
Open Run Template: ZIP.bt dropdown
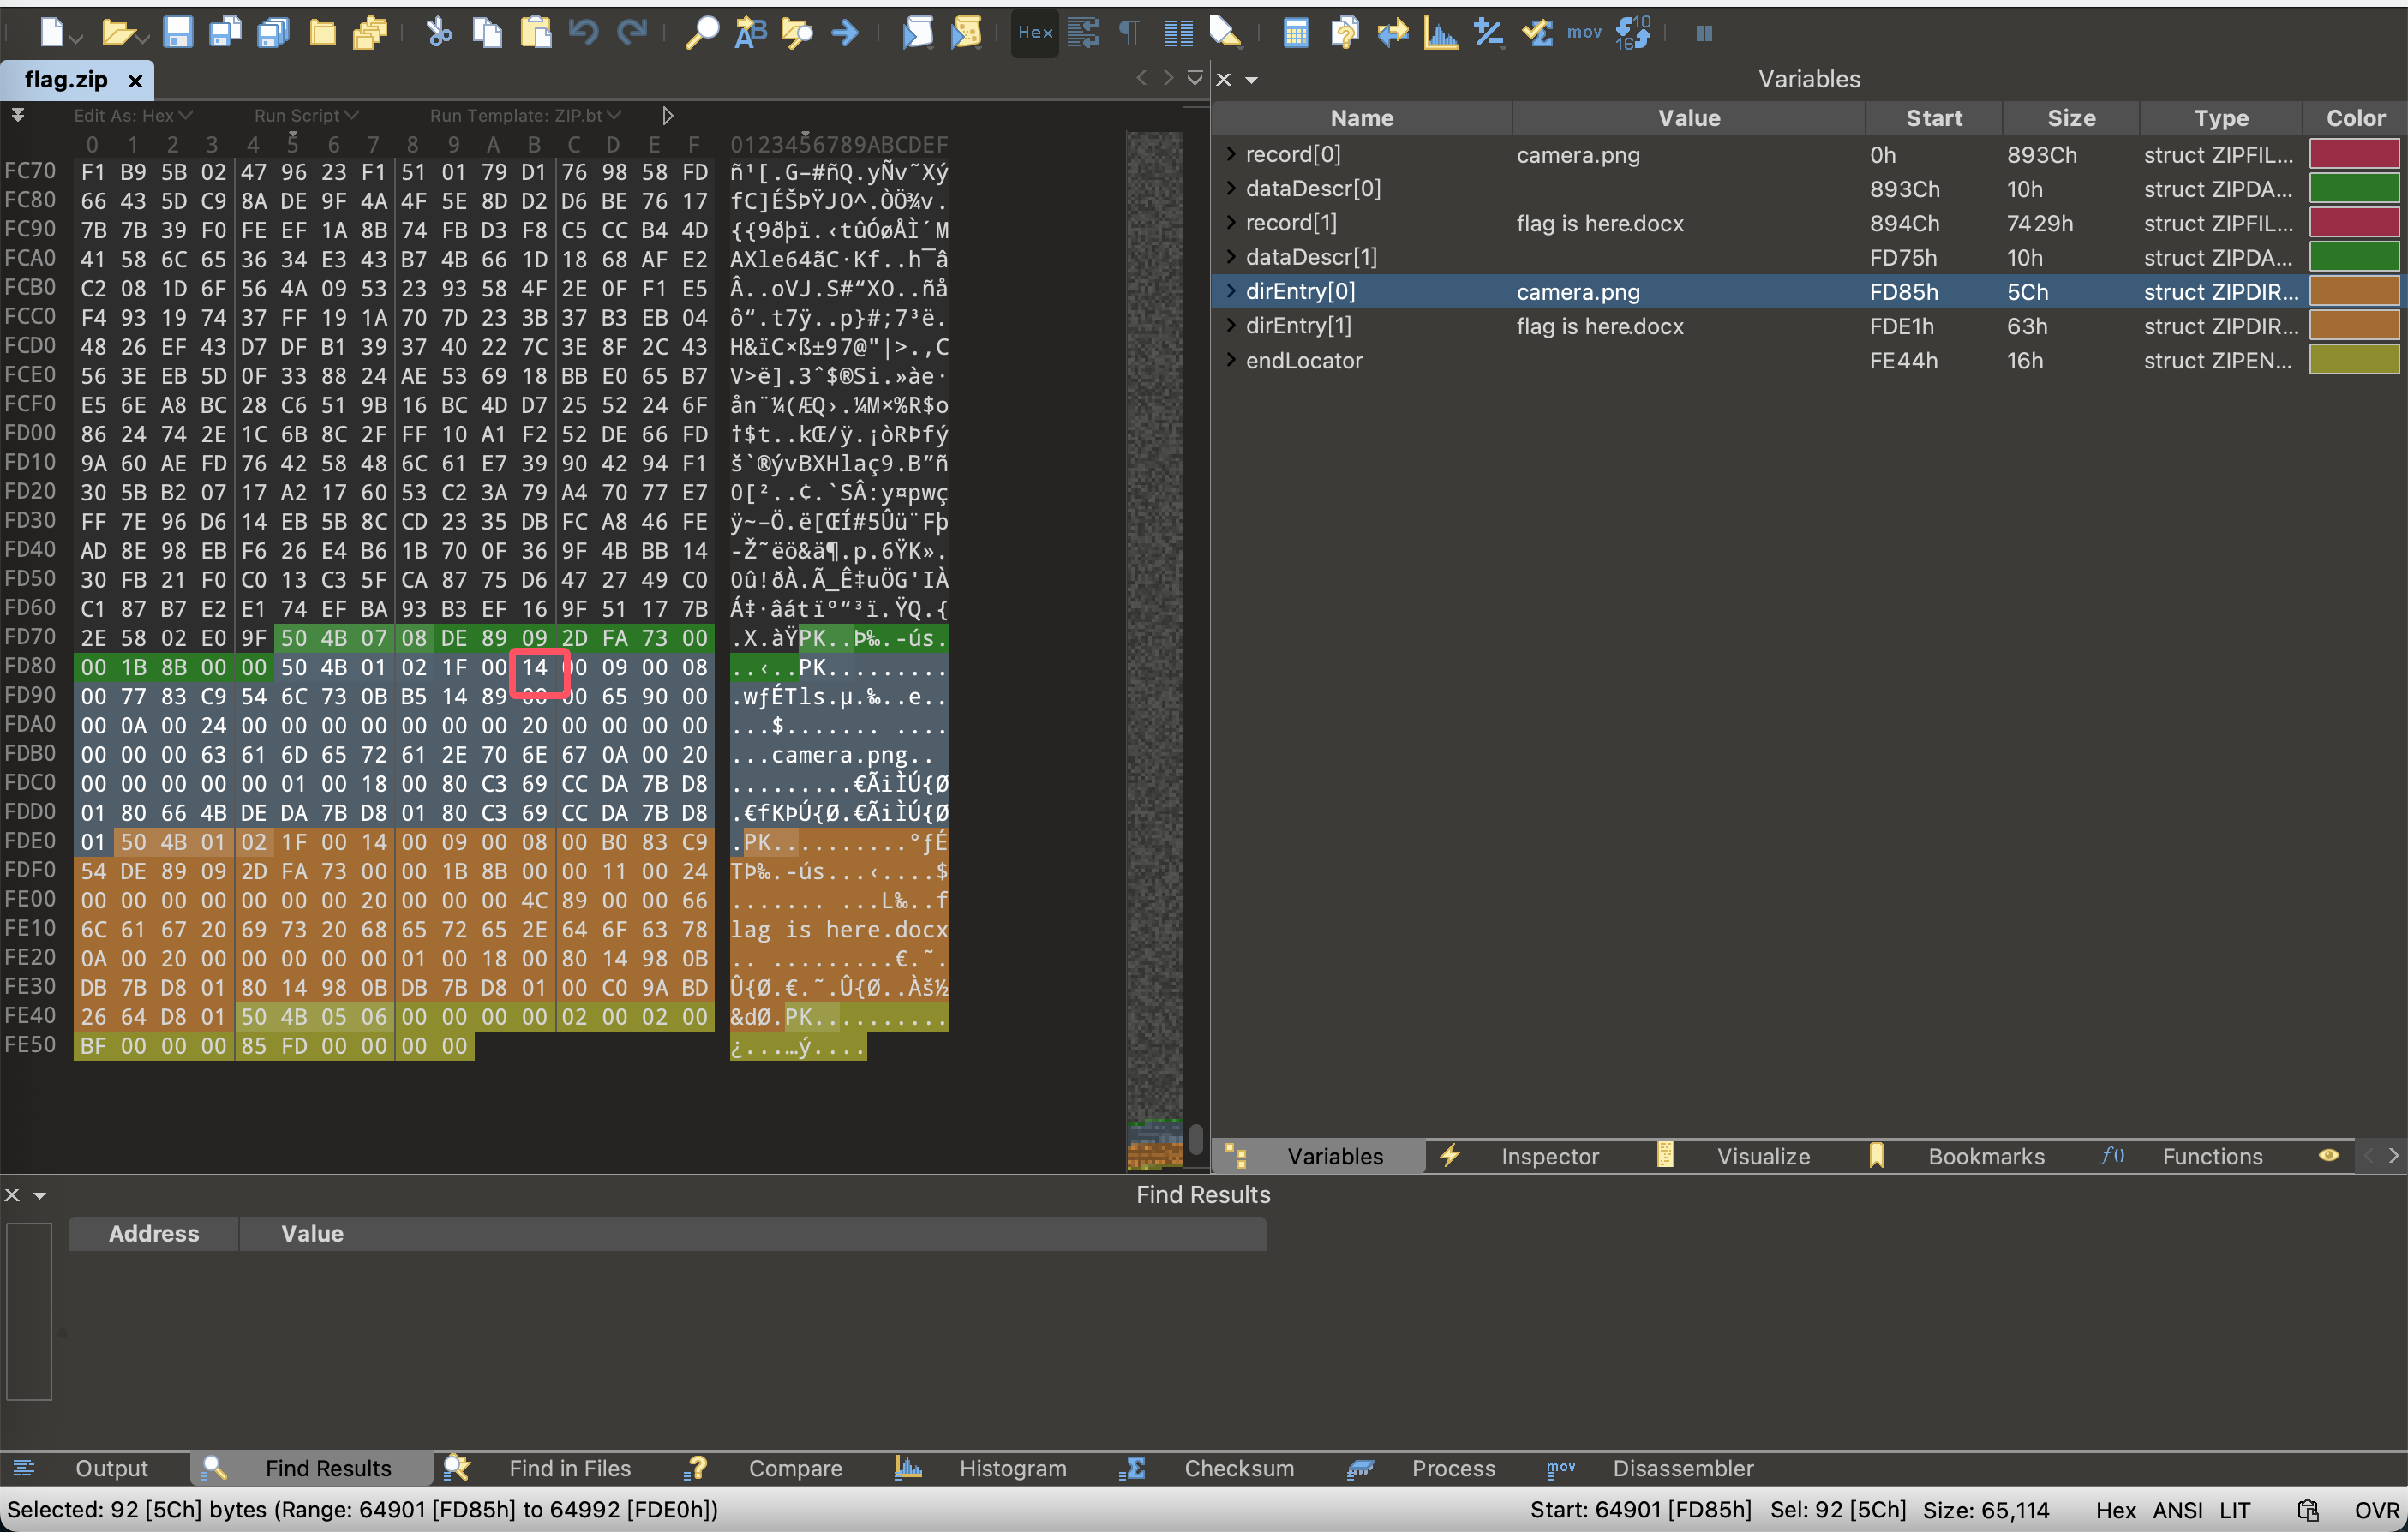point(526,116)
